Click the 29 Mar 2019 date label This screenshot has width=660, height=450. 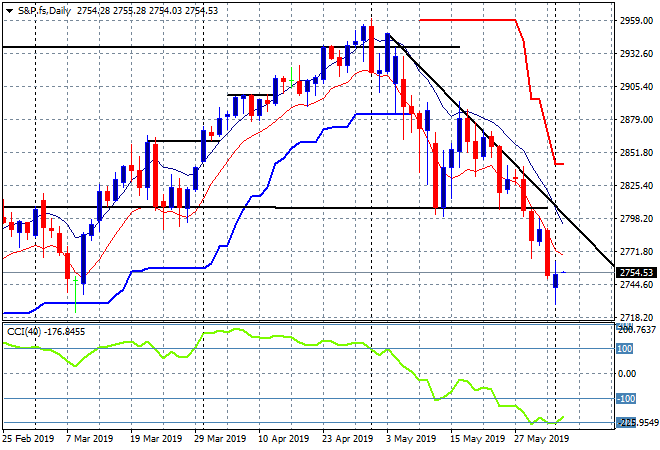coord(220,439)
